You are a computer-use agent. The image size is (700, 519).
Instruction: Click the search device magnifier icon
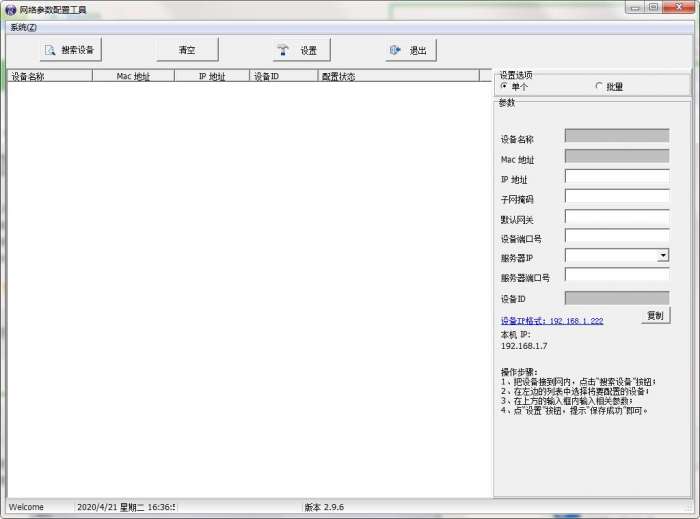click(x=50, y=50)
